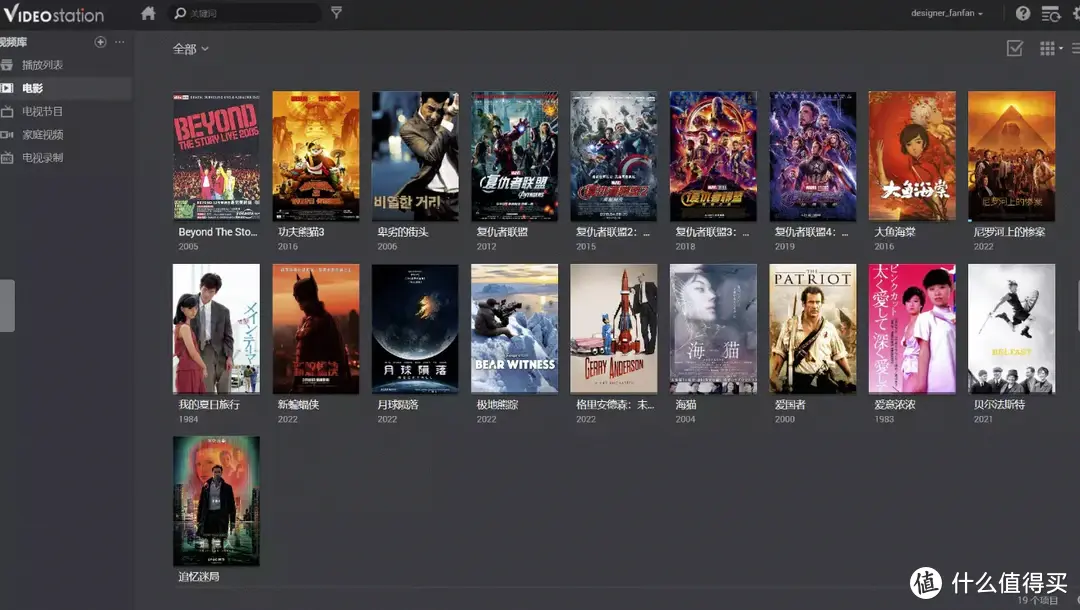Open the help question mark icon
This screenshot has width=1080, height=610.
pyautogui.click(x=1023, y=13)
